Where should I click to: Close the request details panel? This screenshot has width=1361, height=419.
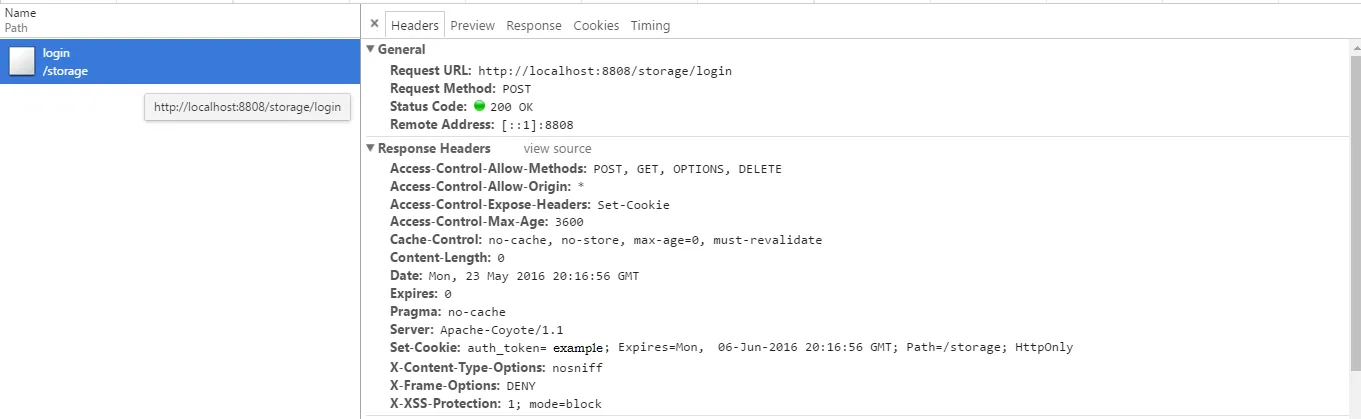click(374, 24)
